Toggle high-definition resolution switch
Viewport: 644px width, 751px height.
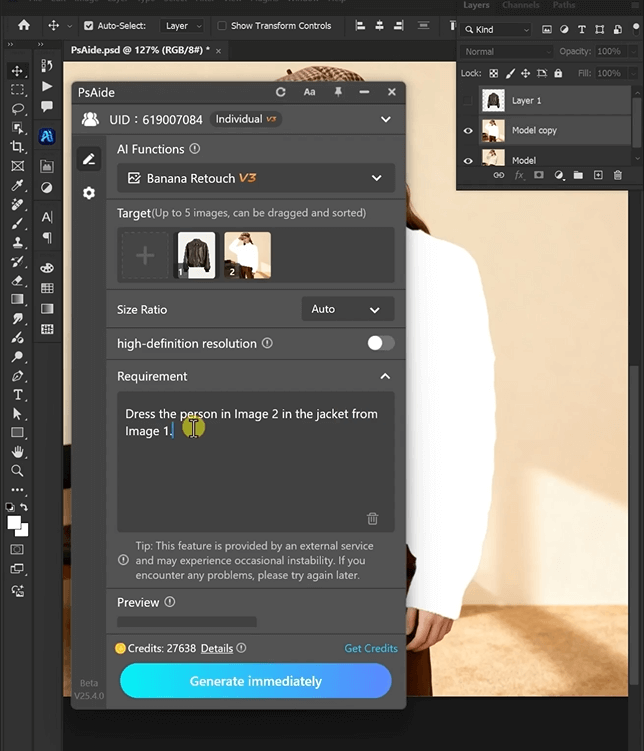click(381, 343)
